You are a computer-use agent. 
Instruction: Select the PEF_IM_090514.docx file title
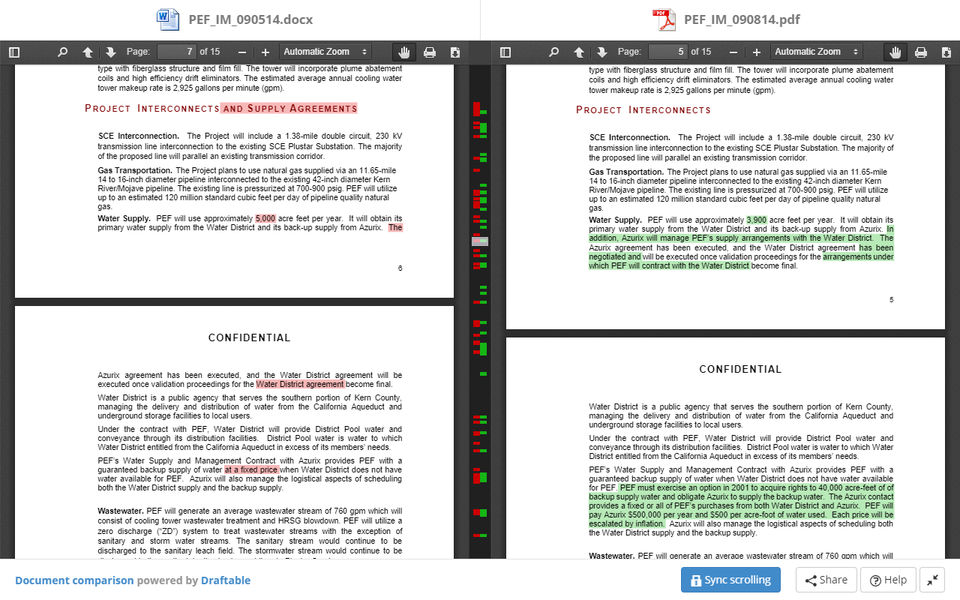(250, 20)
